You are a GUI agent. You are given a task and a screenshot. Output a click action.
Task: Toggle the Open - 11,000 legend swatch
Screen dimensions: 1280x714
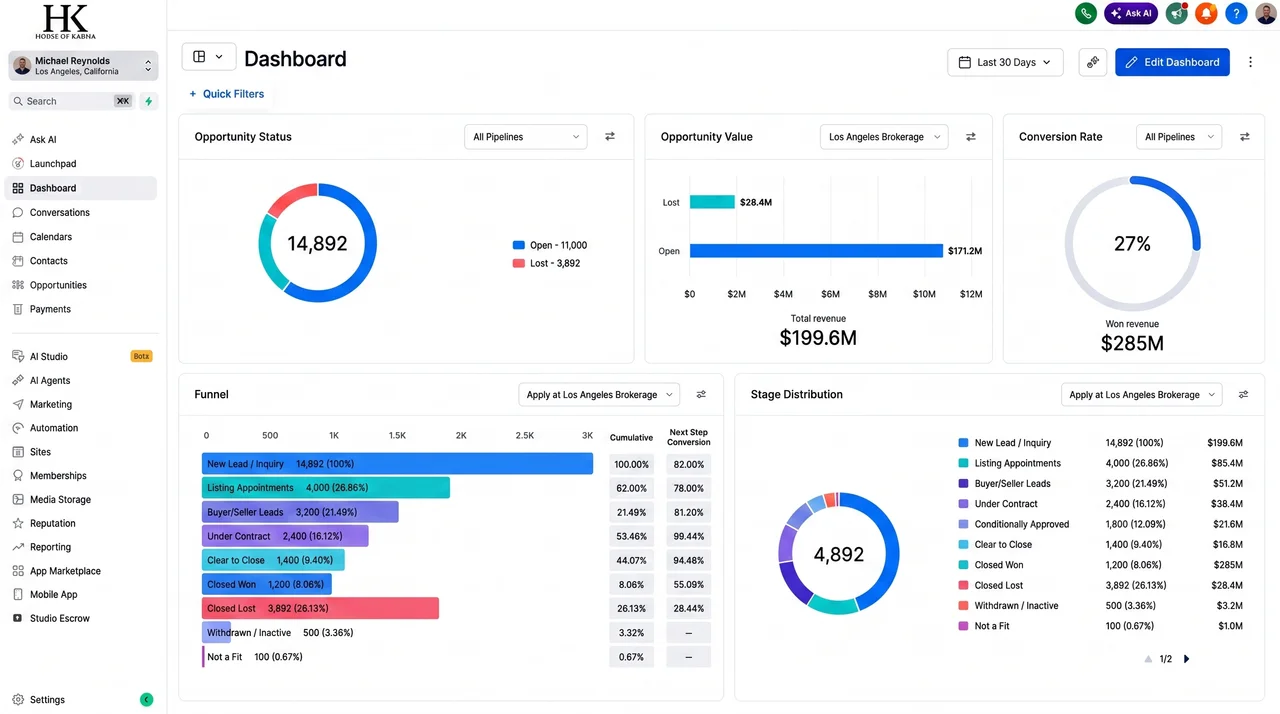pyautogui.click(x=518, y=245)
